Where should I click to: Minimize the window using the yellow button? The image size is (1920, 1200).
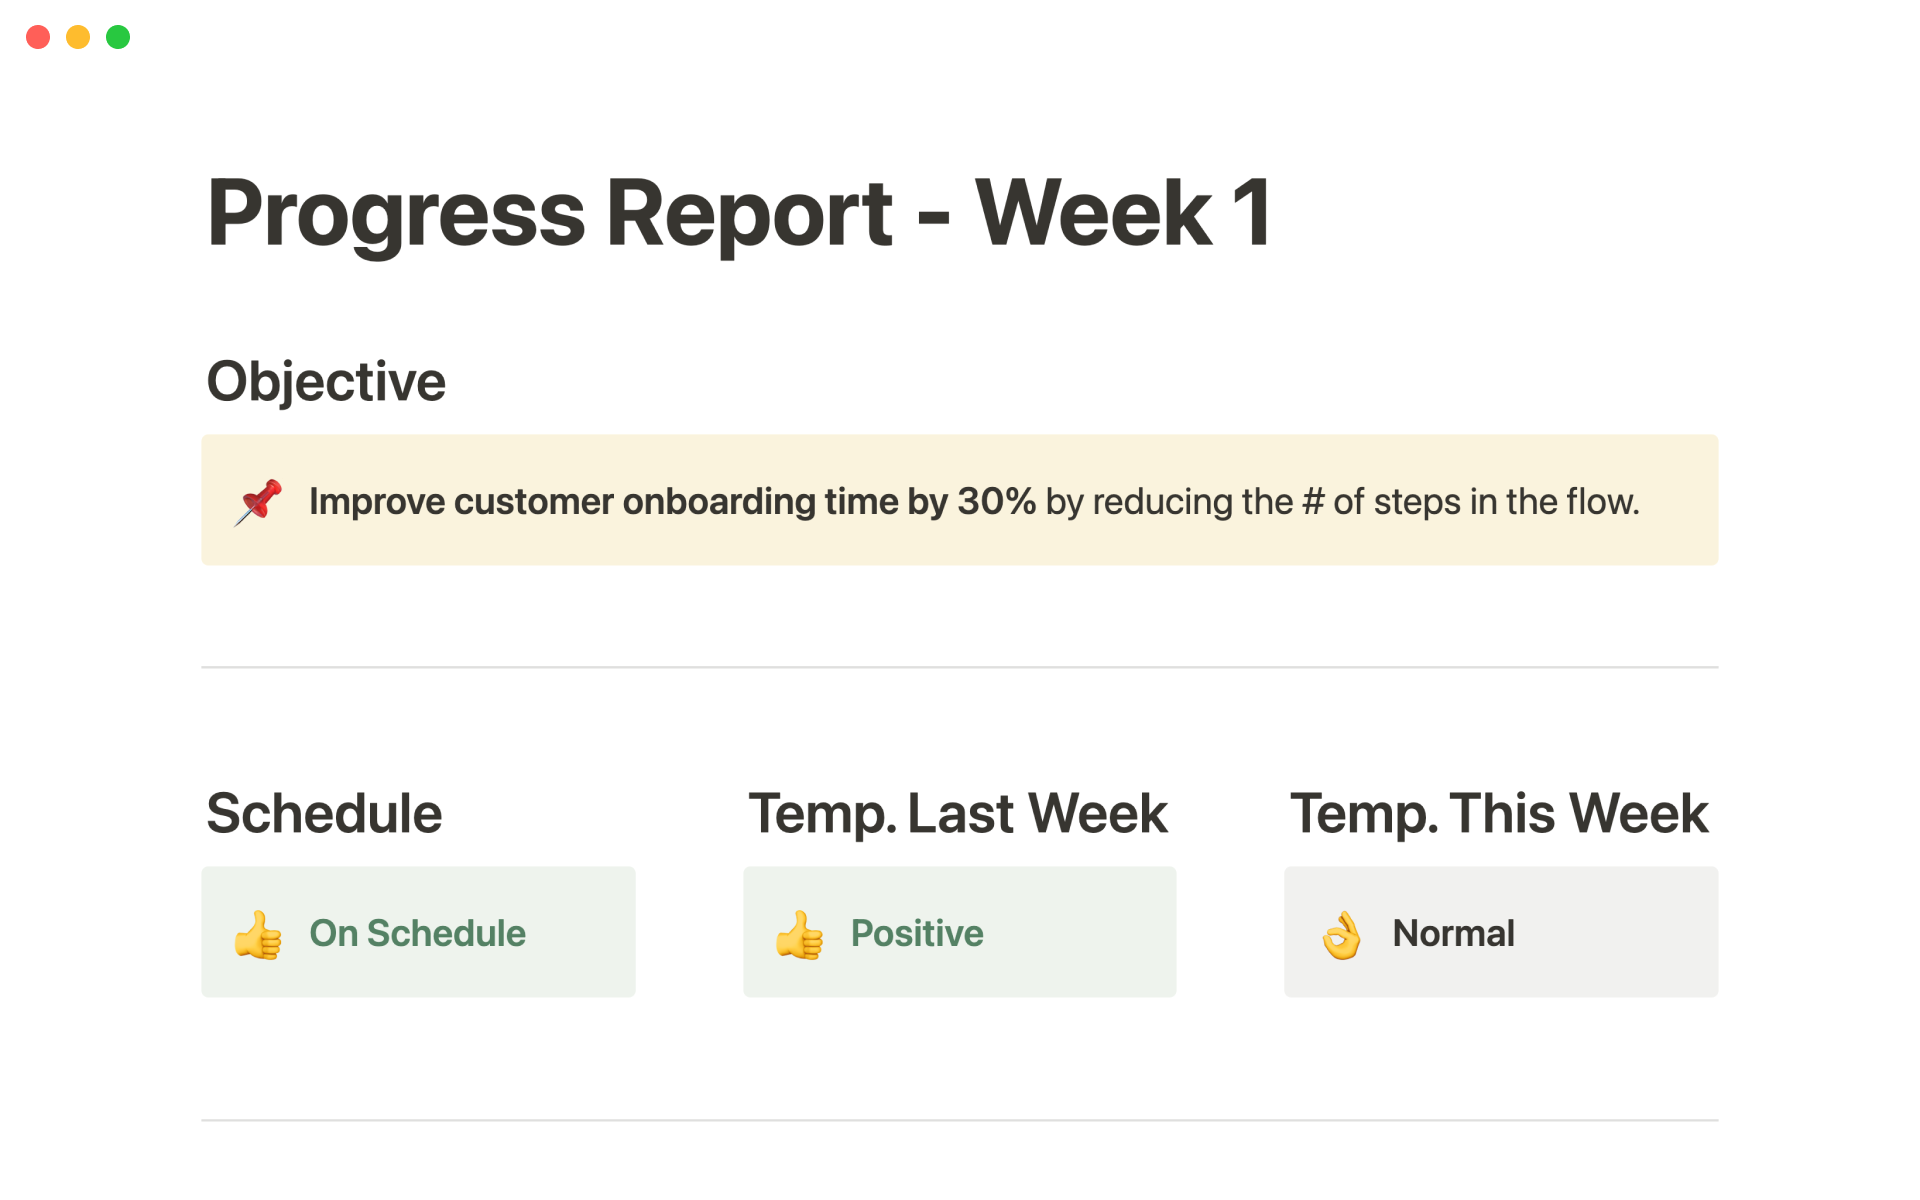pyautogui.click(x=78, y=37)
